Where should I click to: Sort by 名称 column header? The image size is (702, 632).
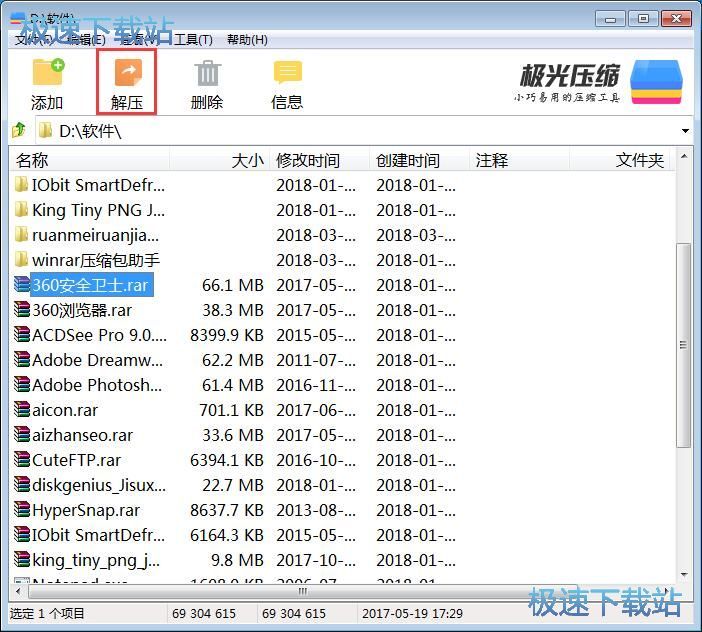click(x=90, y=160)
